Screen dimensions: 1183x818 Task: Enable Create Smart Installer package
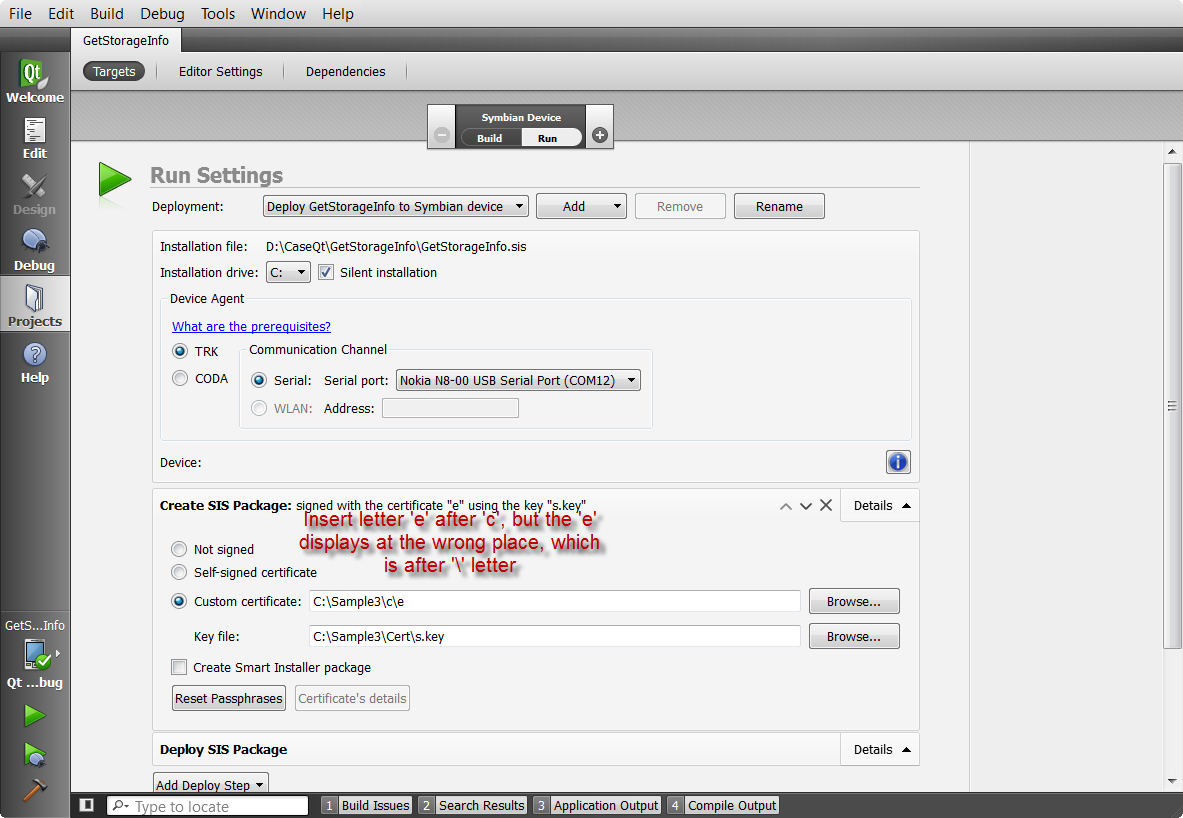(x=180, y=667)
